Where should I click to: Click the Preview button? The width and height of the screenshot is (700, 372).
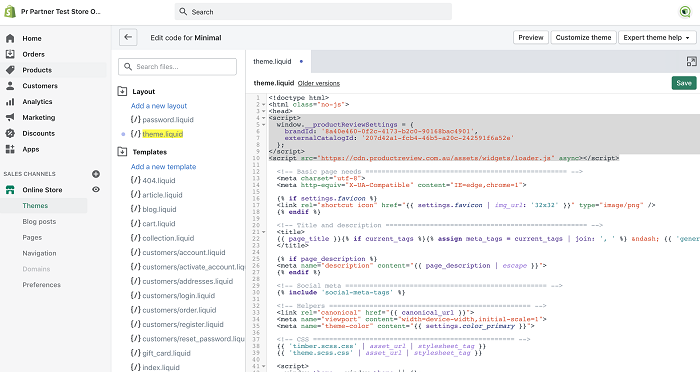pyautogui.click(x=531, y=38)
